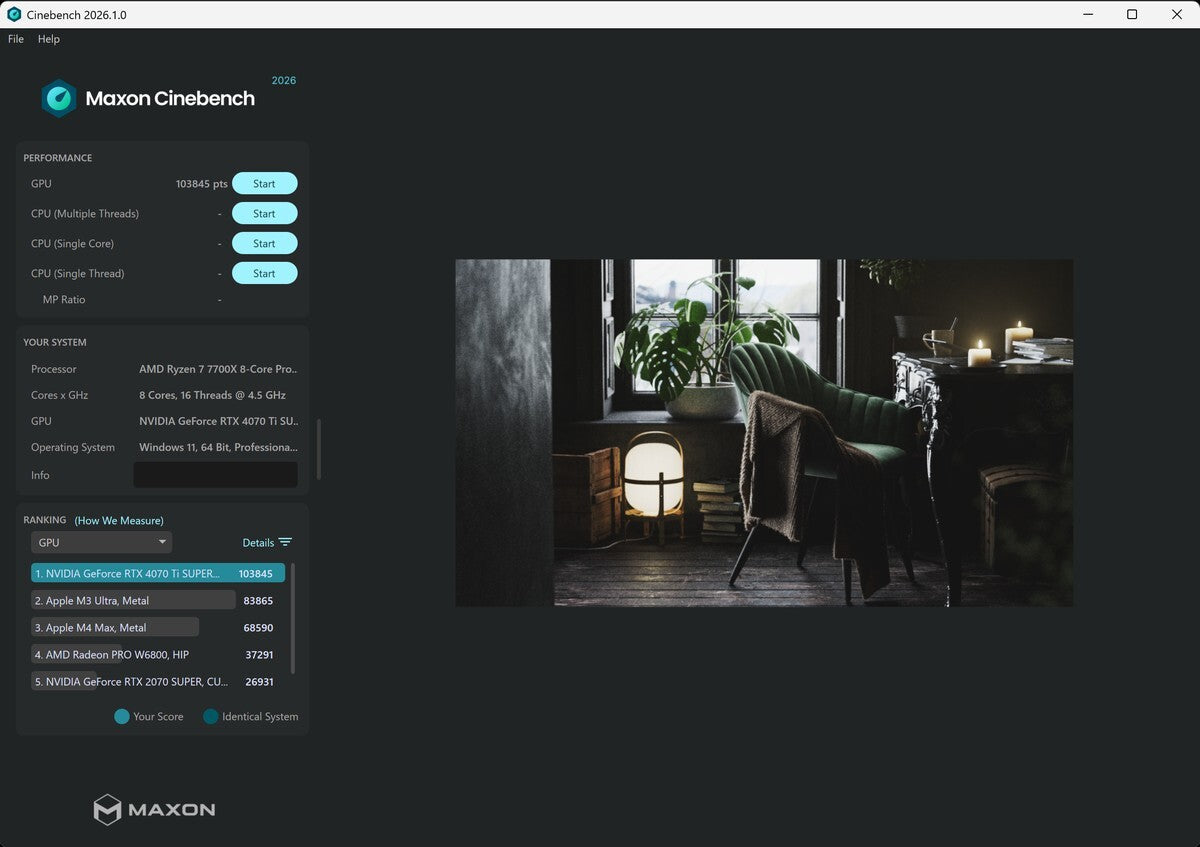Start the CPU Single Core test
This screenshot has width=1200, height=847.
click(264, 243)
